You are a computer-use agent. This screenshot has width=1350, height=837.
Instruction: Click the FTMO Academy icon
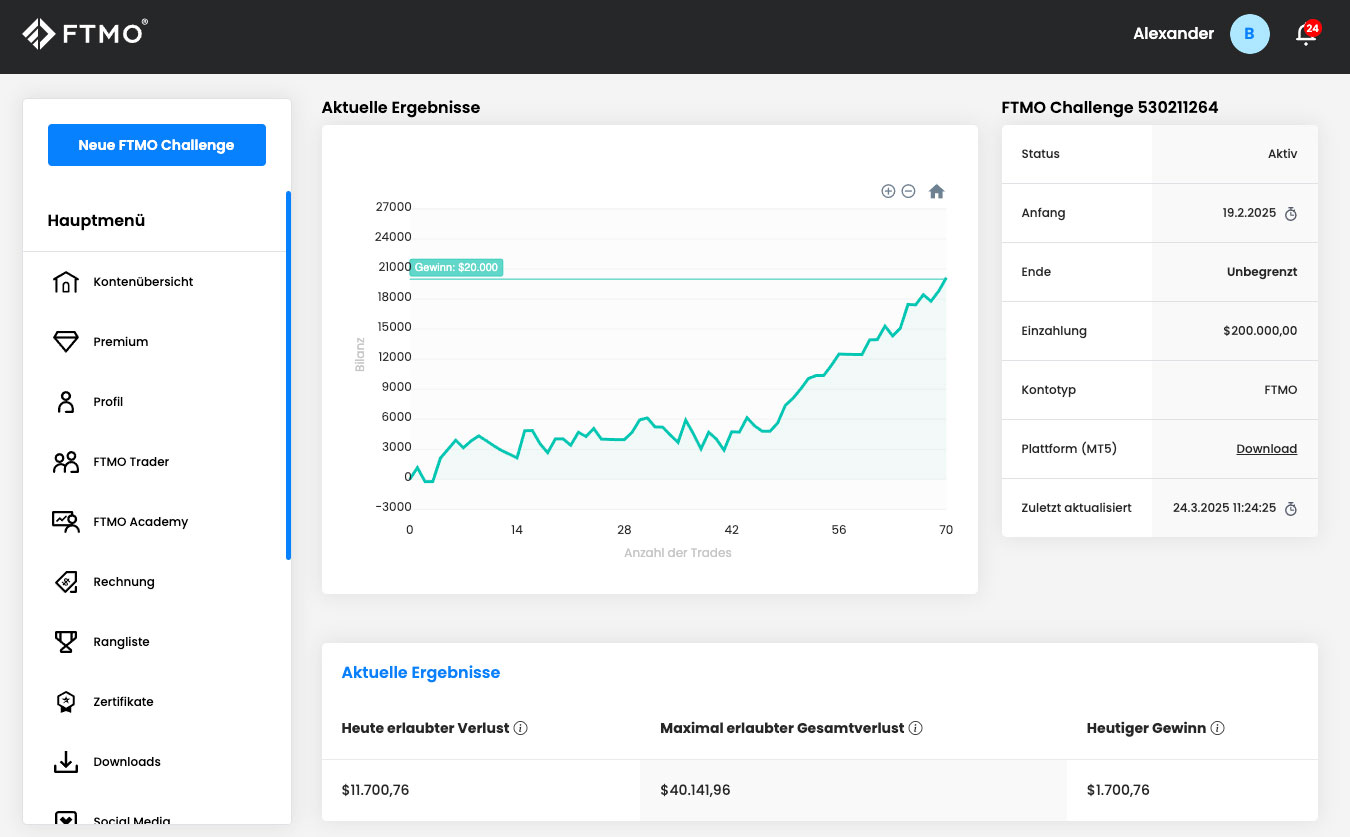pos(65,522)
